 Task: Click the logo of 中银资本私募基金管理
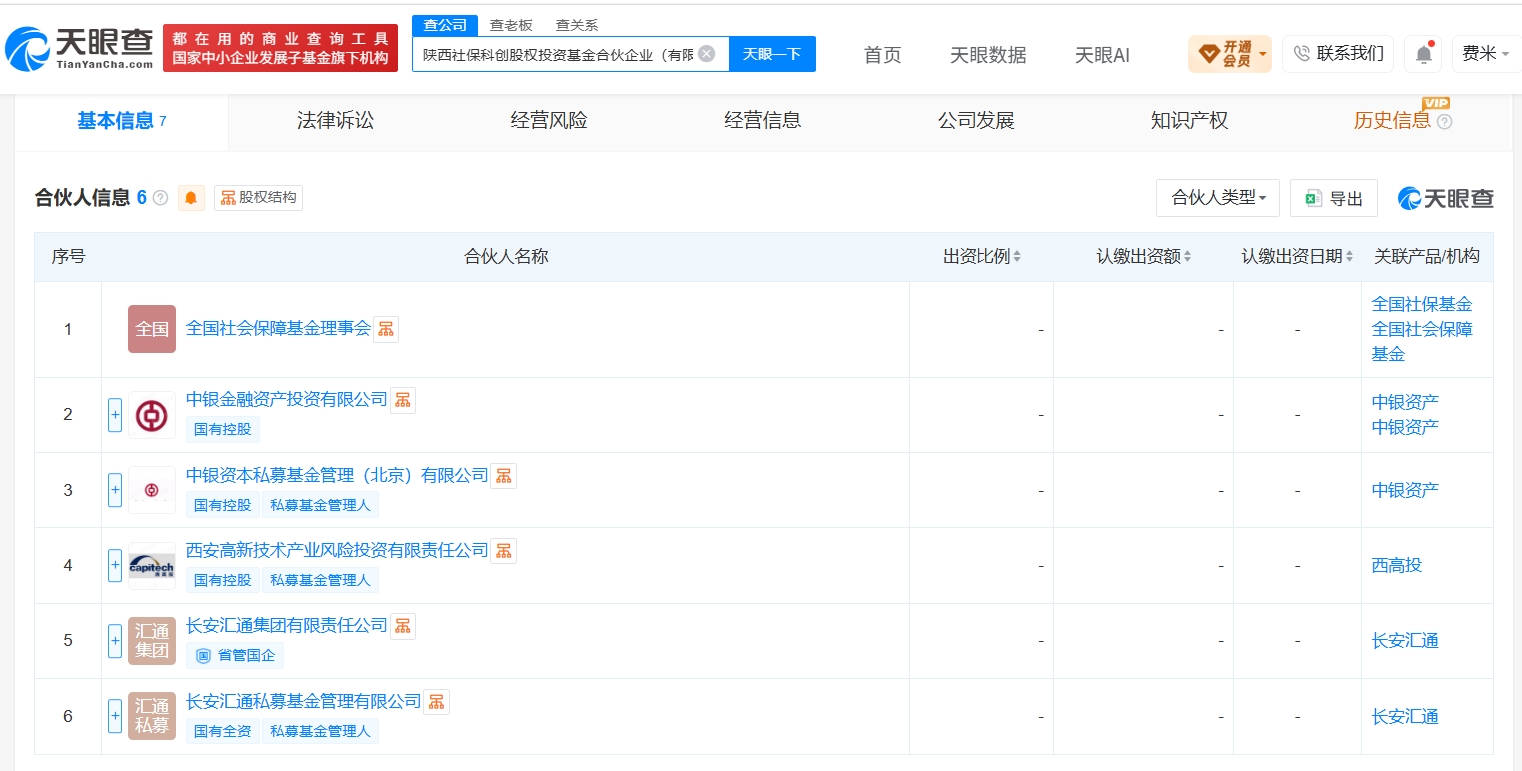coord(152,490)
